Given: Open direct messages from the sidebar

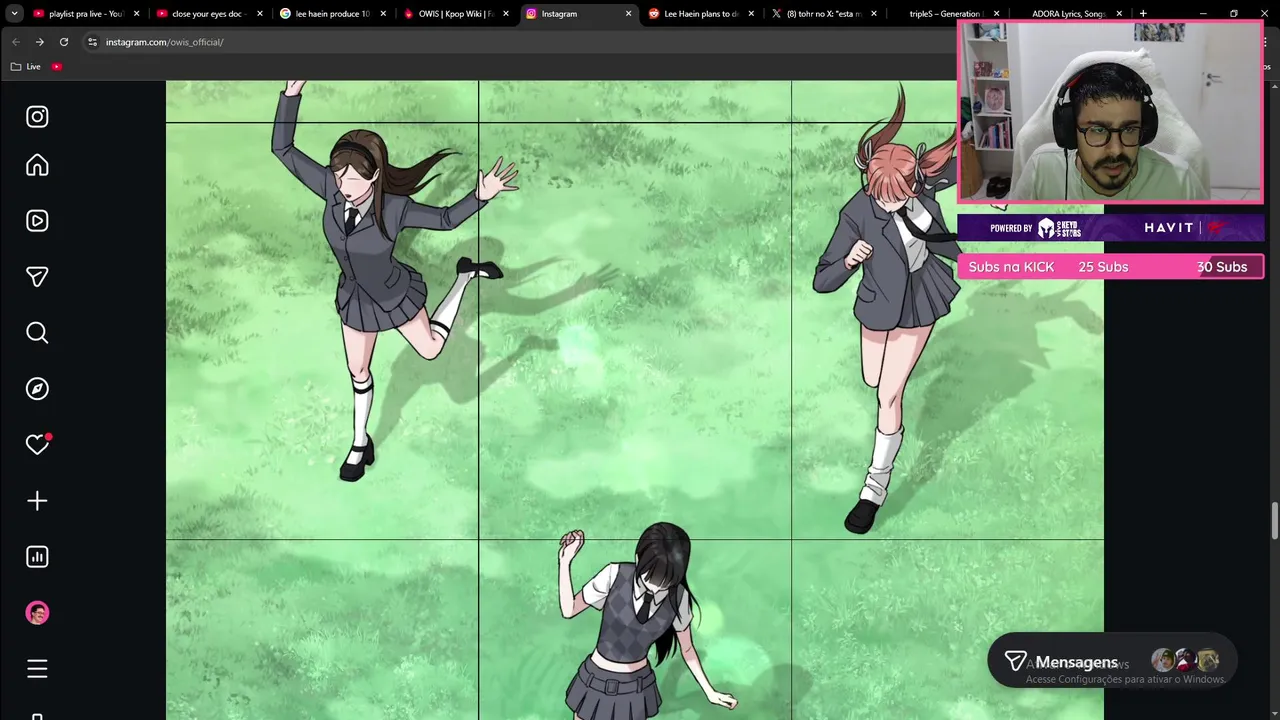Looking at the screenshot, I should [37, 277].
